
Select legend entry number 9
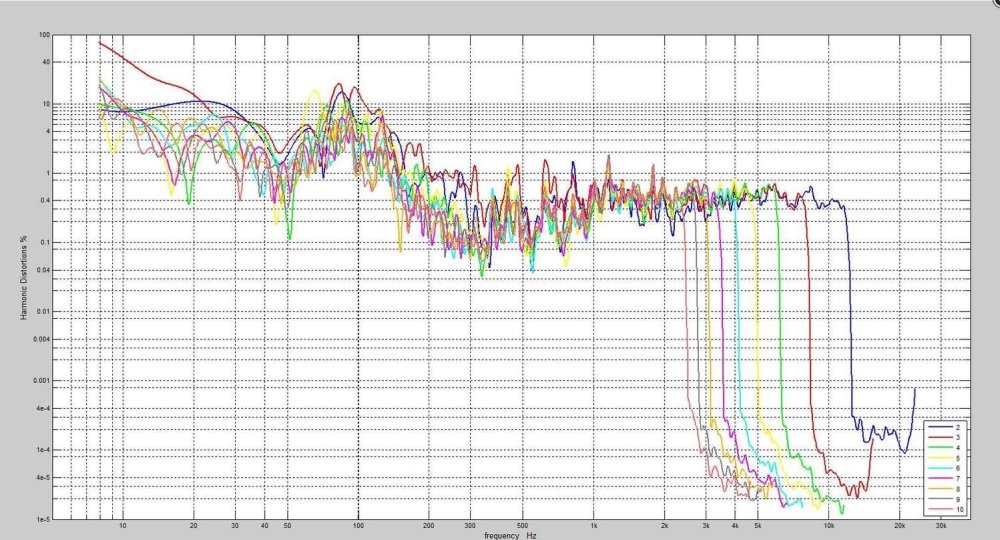(957, 499)
